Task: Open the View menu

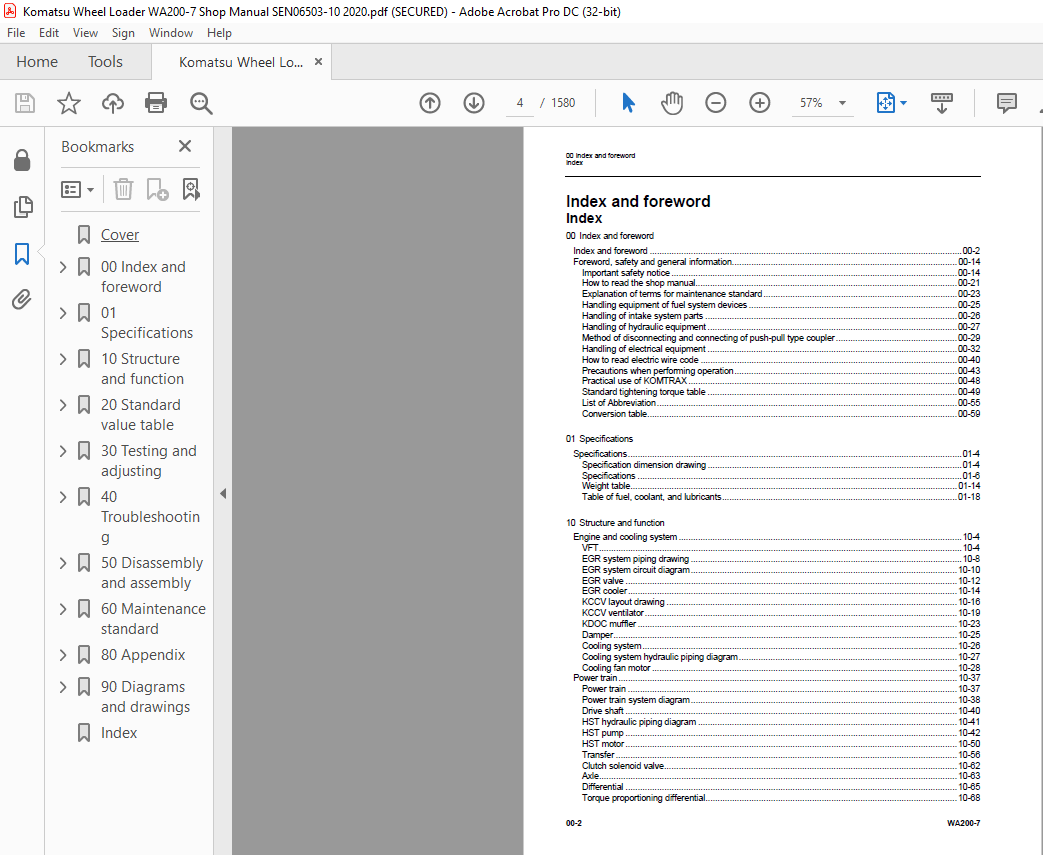Action: click(85, 33)
